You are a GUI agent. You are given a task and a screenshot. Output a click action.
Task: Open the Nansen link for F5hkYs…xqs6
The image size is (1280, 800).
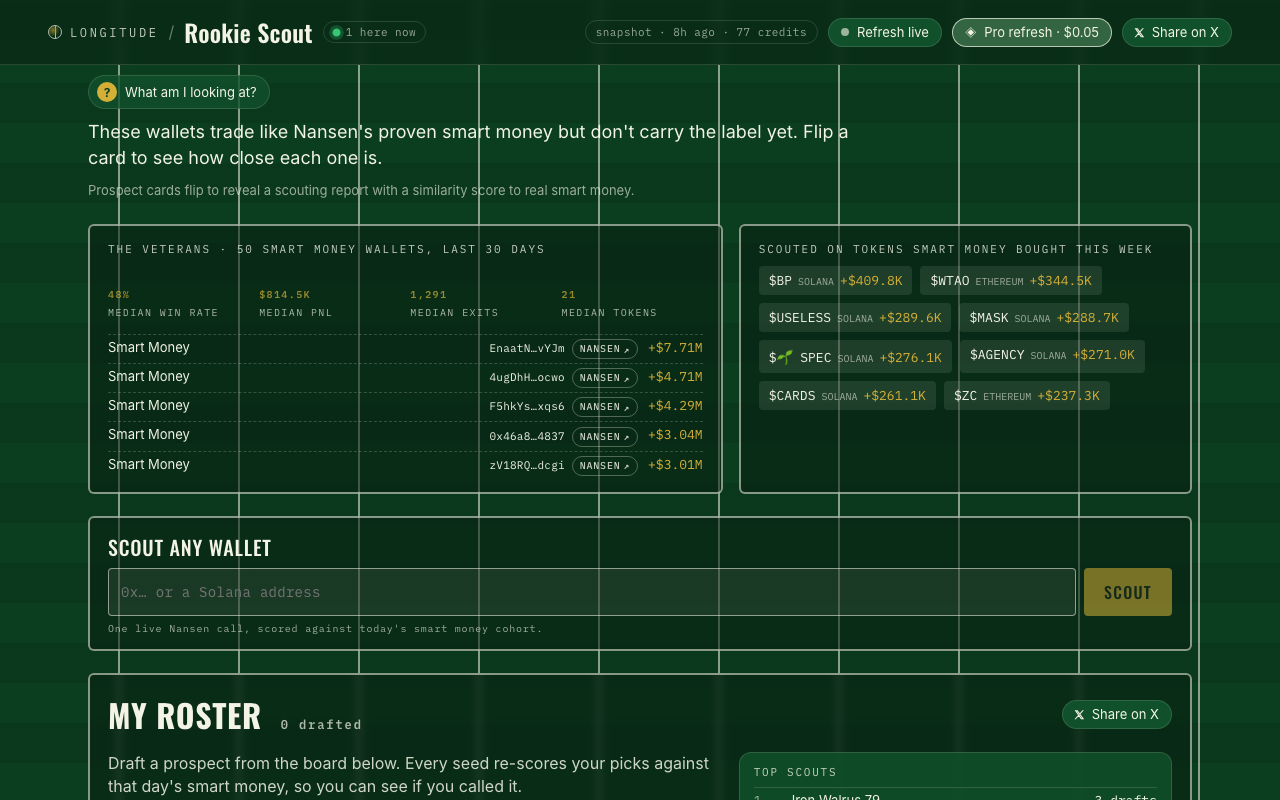pyautogui.click(x=605, y=407)
